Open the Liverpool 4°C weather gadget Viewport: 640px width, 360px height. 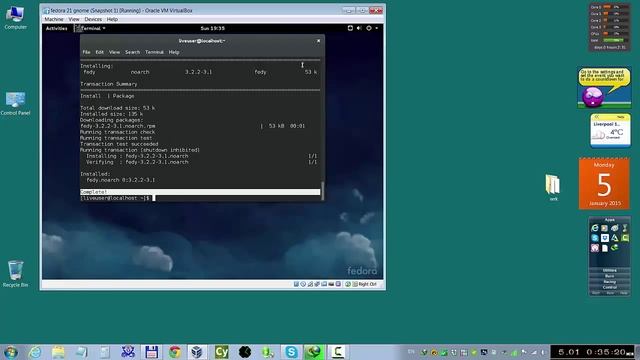[610, 130]
